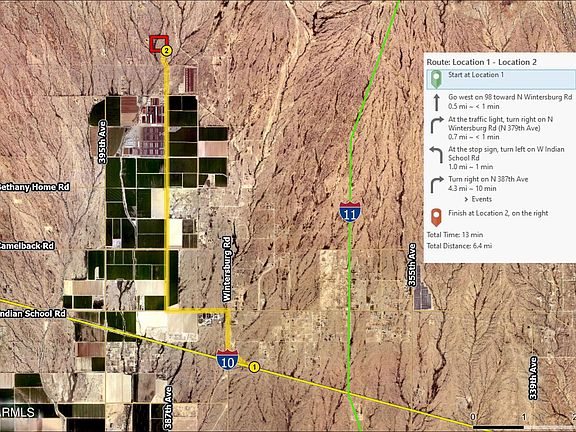
Task: Click the red square parcel outline
Action: tap(159, 44)
